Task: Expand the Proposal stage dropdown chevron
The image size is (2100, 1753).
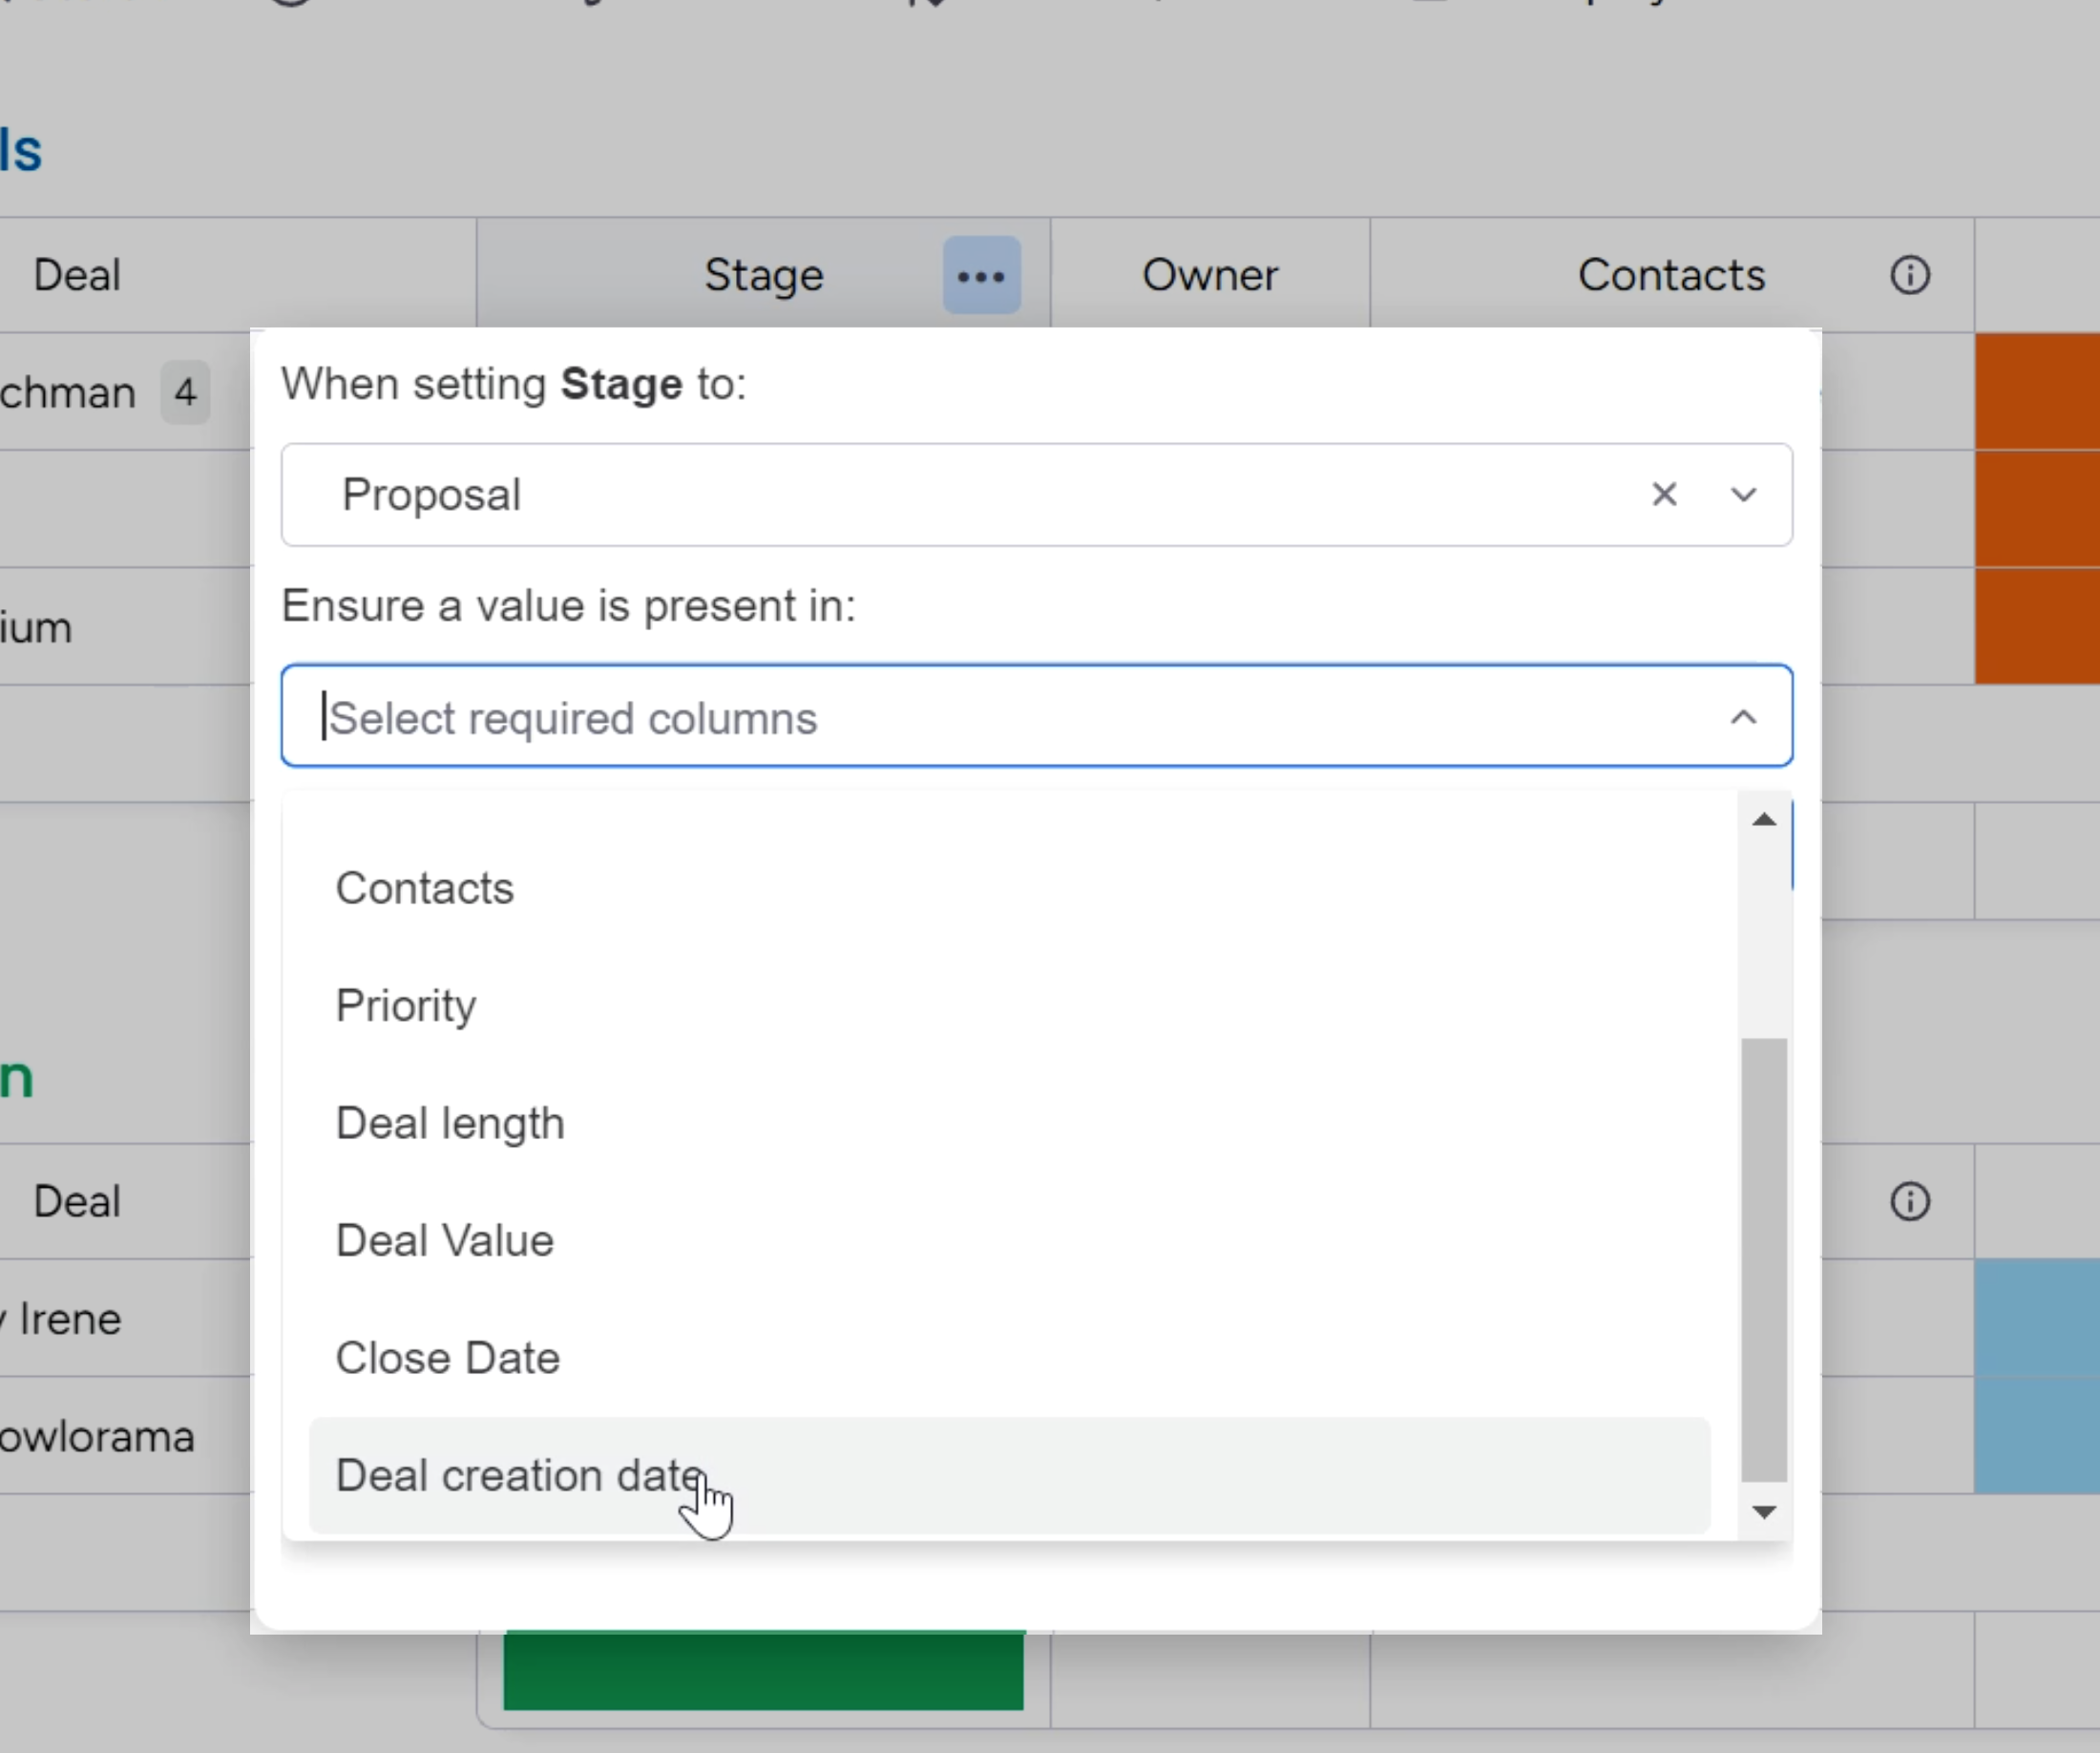Action: point(1743,495)
